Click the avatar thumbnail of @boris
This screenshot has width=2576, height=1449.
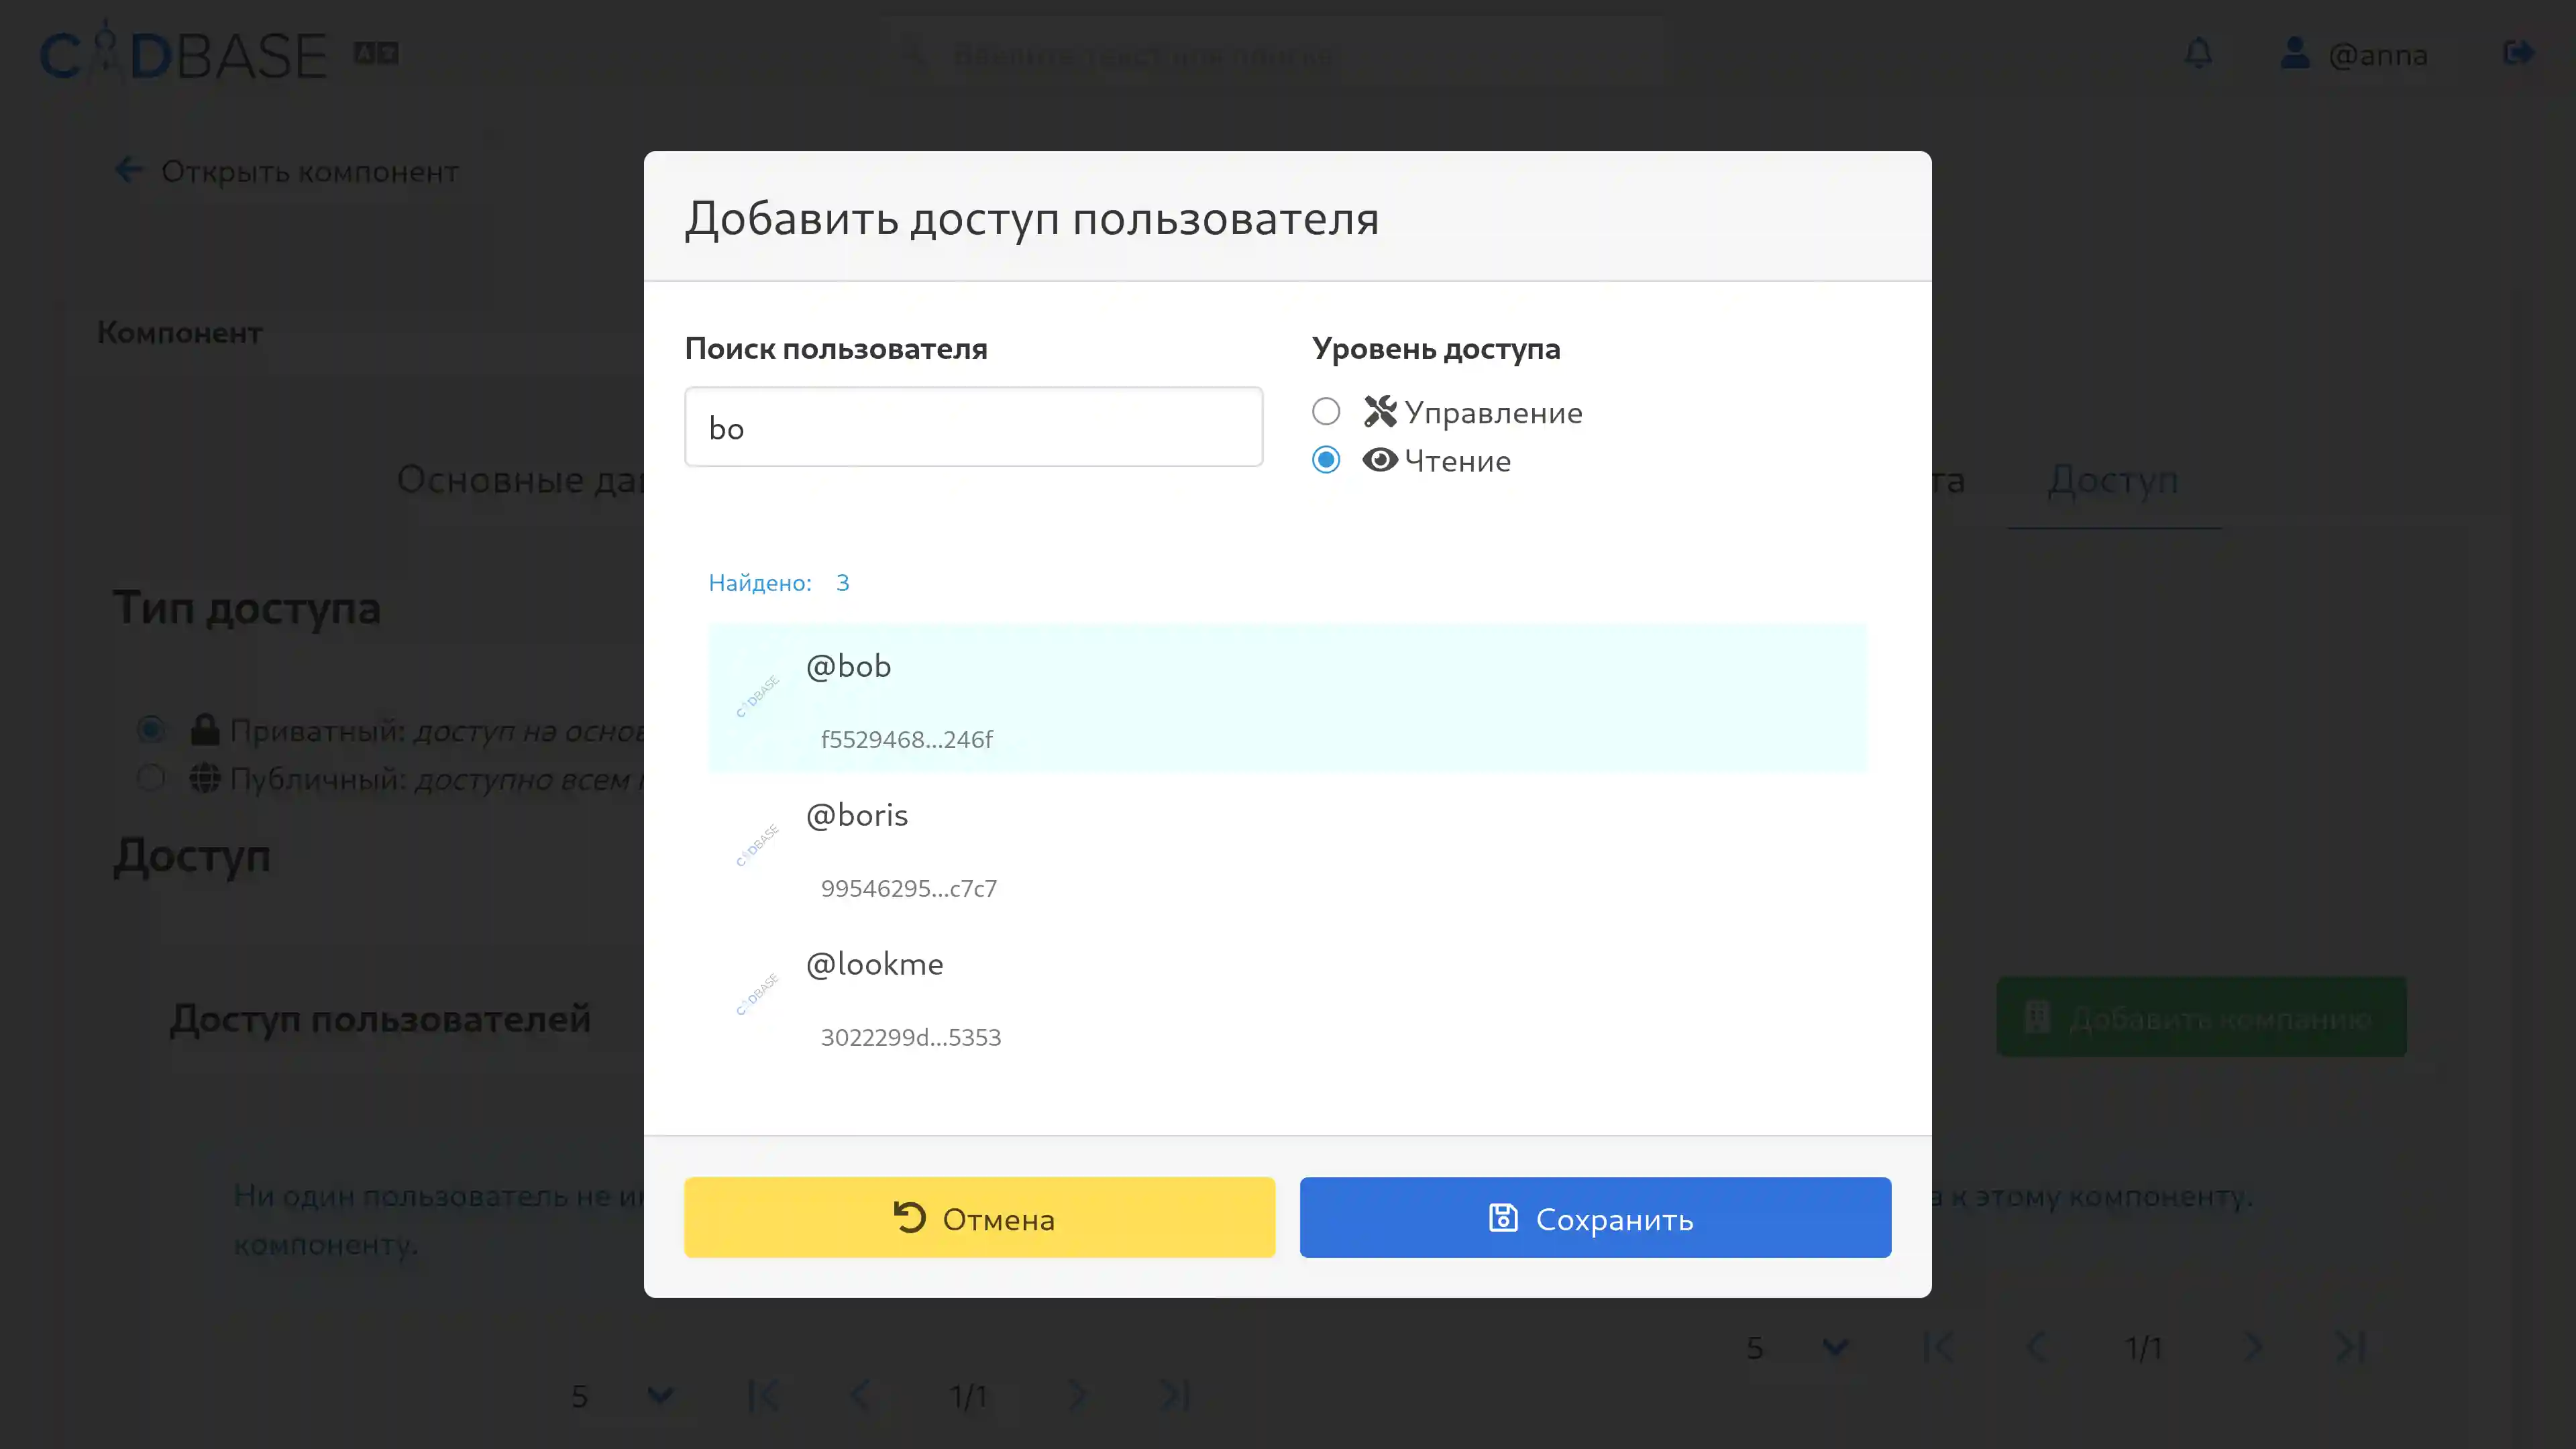757,846
